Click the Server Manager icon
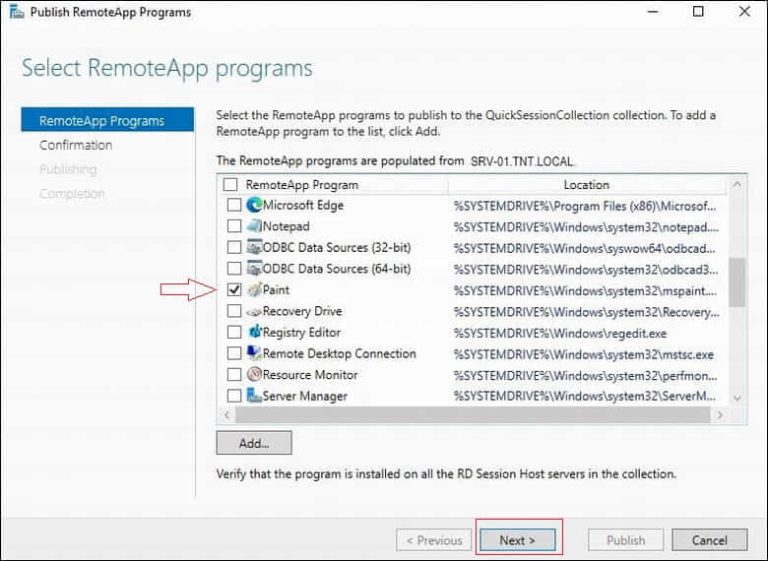This screenshot has width=768, height=561. [x=254, y=396]
